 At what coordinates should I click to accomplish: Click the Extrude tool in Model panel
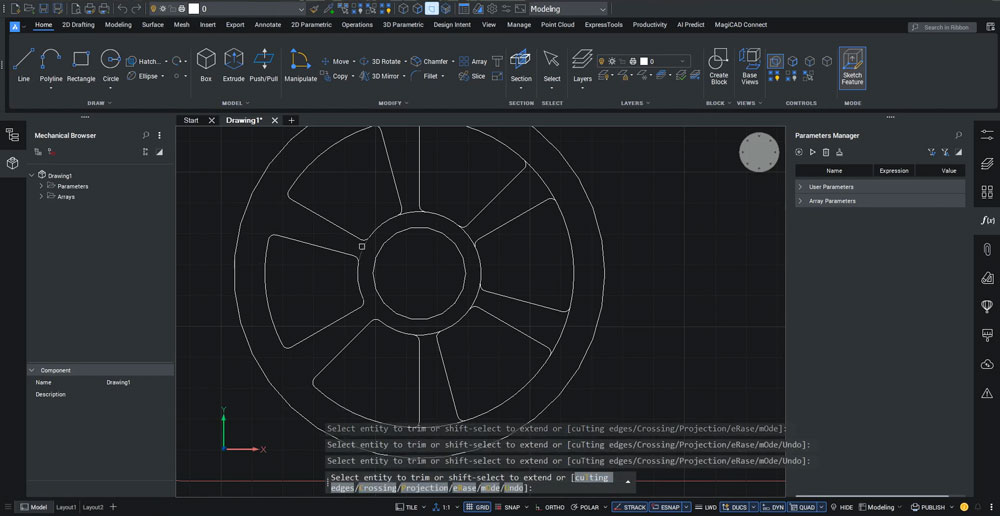point(233,64)
